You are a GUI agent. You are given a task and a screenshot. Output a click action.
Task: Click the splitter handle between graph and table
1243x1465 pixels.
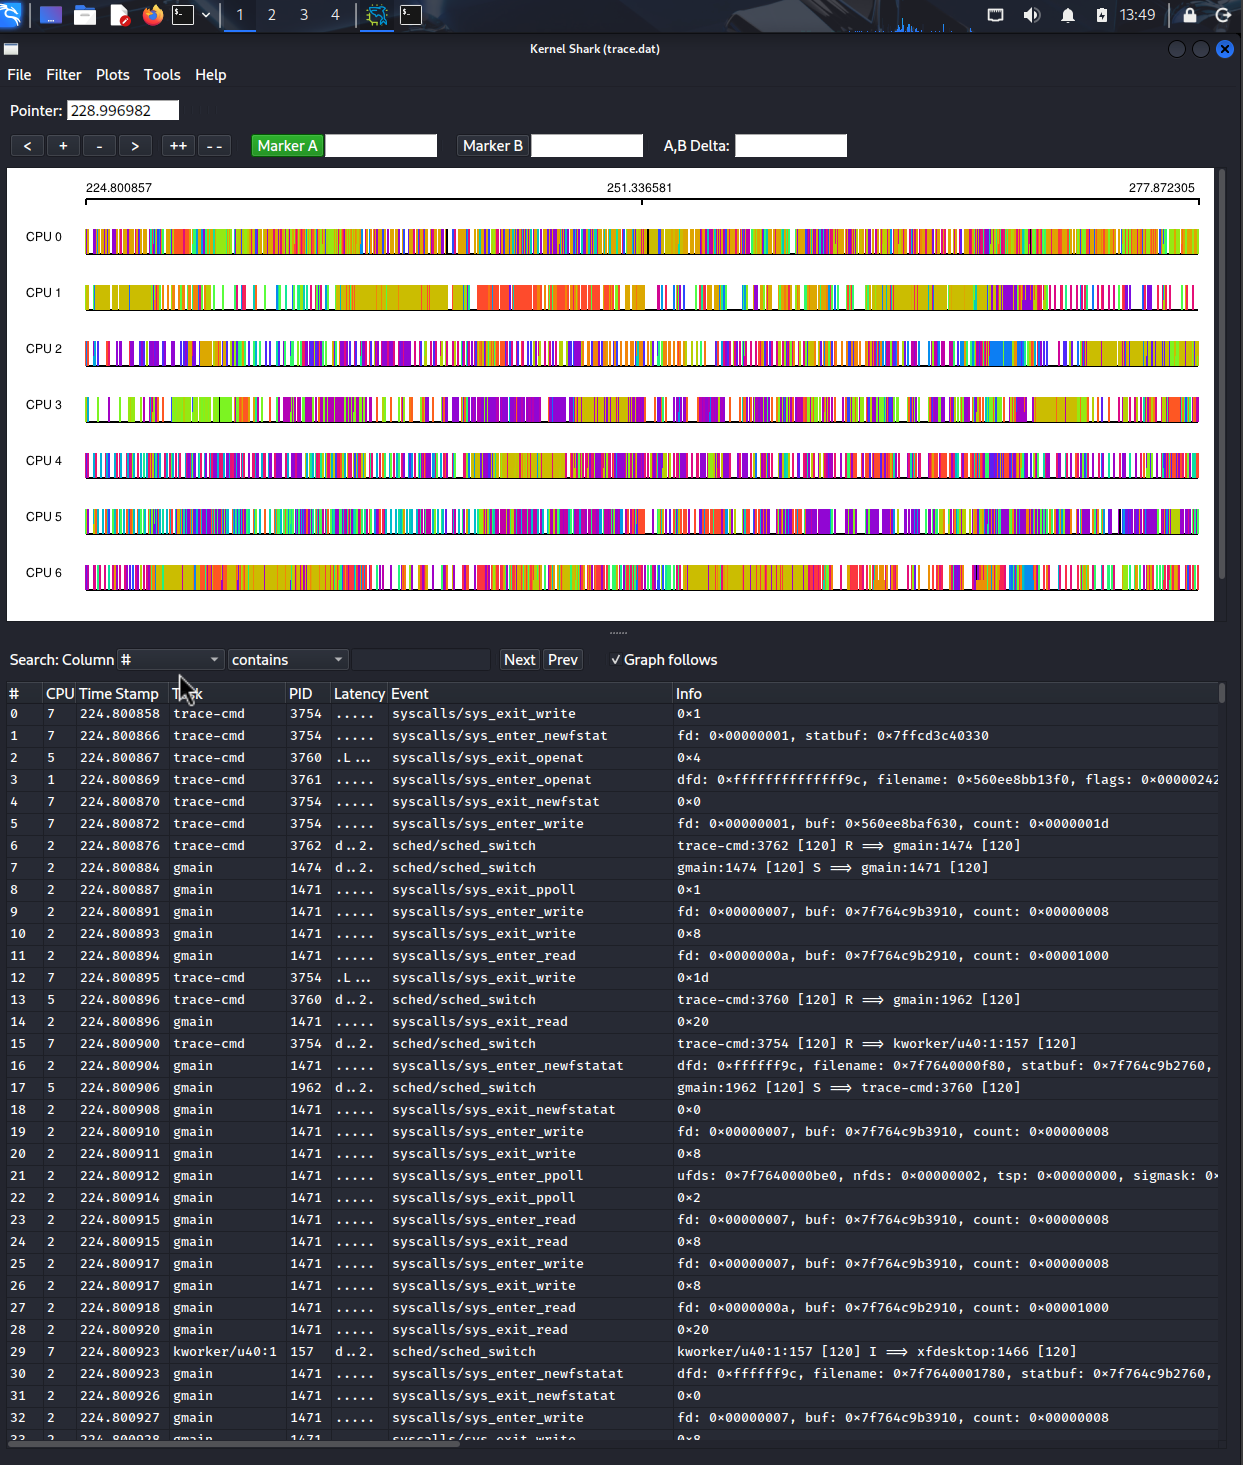coord(618,633)
